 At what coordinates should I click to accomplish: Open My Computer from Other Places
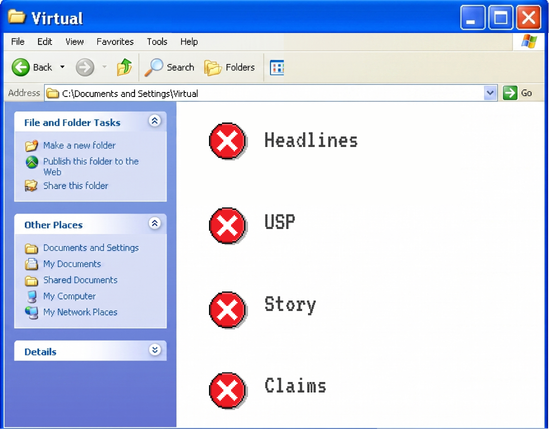tap(69, 296)
